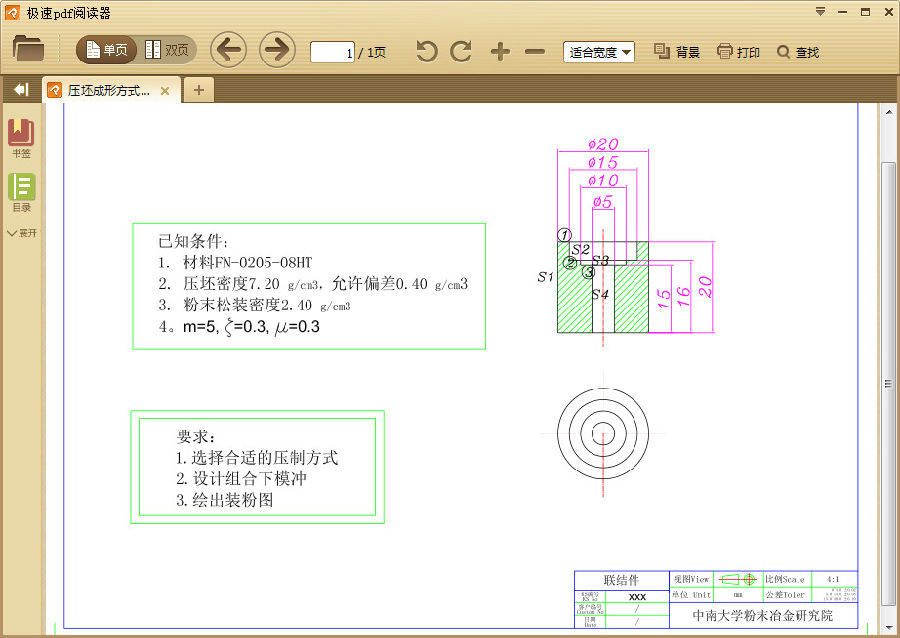Open the 书签 bookmarks panel
Viewport: 900px width, 638px height.
click(x=21, y=139)
